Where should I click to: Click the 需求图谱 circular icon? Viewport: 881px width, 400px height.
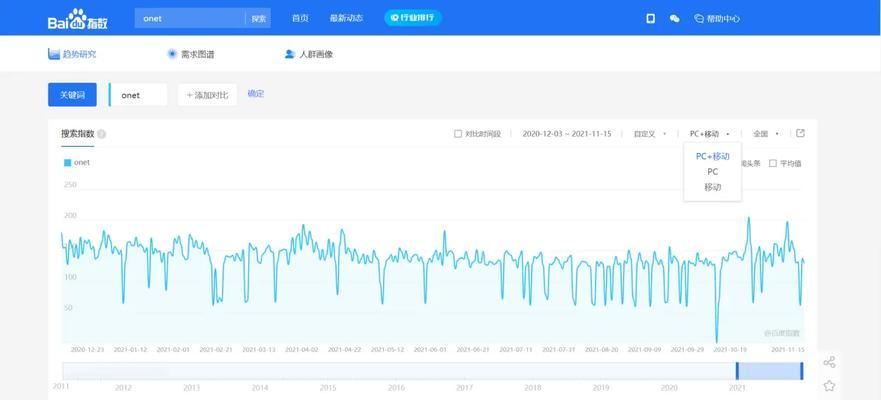pos(172,54)
